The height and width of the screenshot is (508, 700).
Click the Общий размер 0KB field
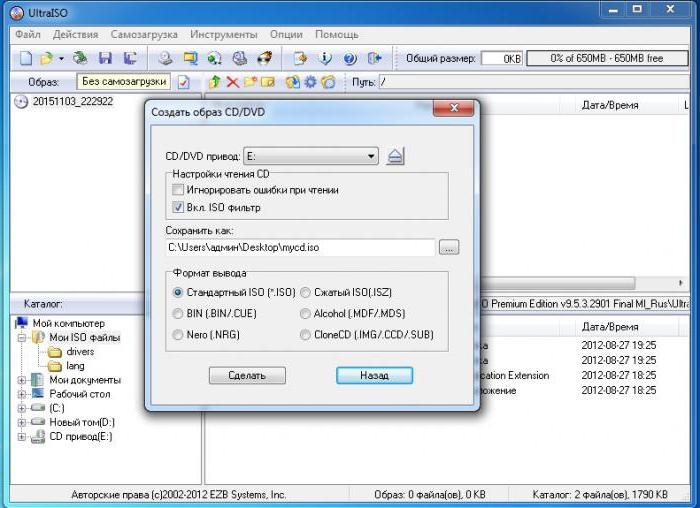click(x=501, y=58)
